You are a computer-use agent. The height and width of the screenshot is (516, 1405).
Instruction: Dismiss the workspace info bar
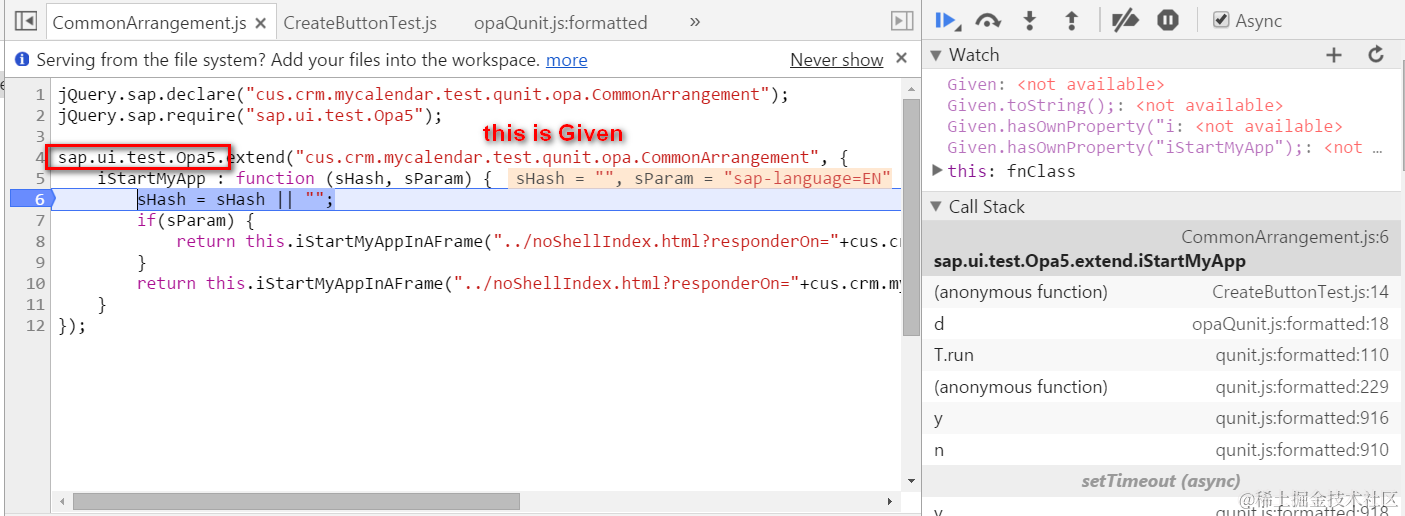coord(902,59)
